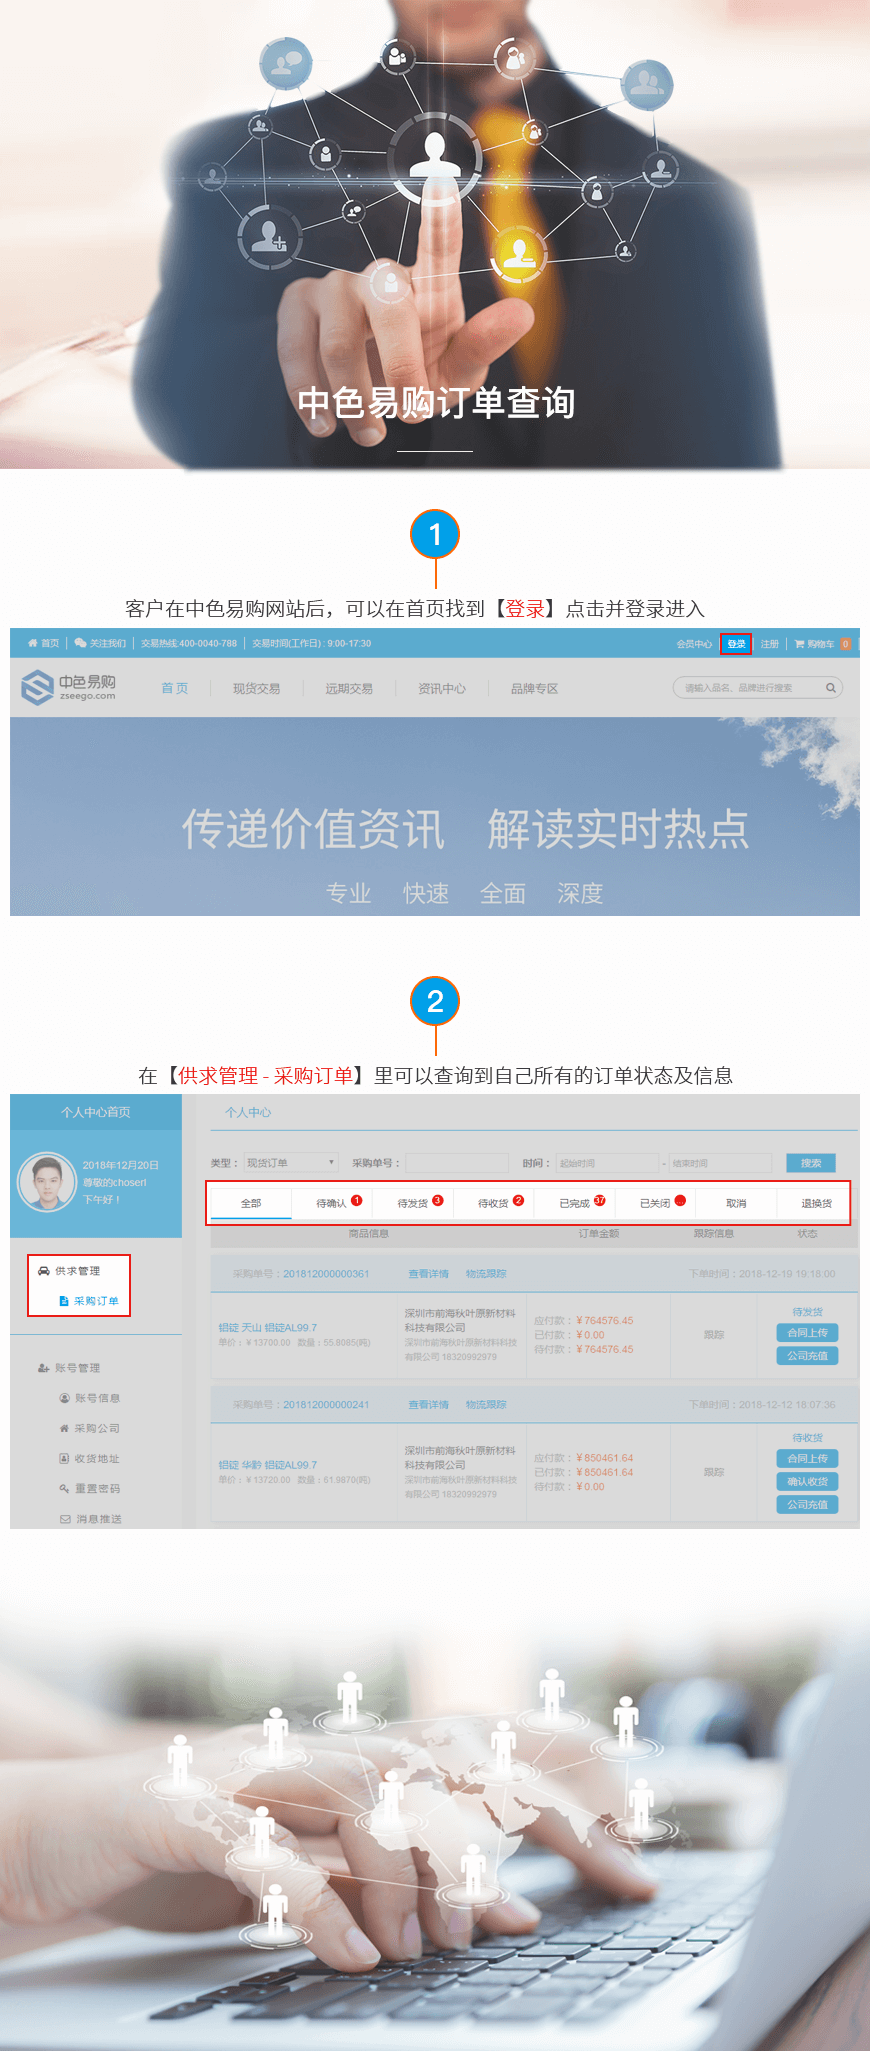Click 物流跟踪 for order 201812000000361
Viewport: 870px width, 2051px height.
pos(486,1274)
